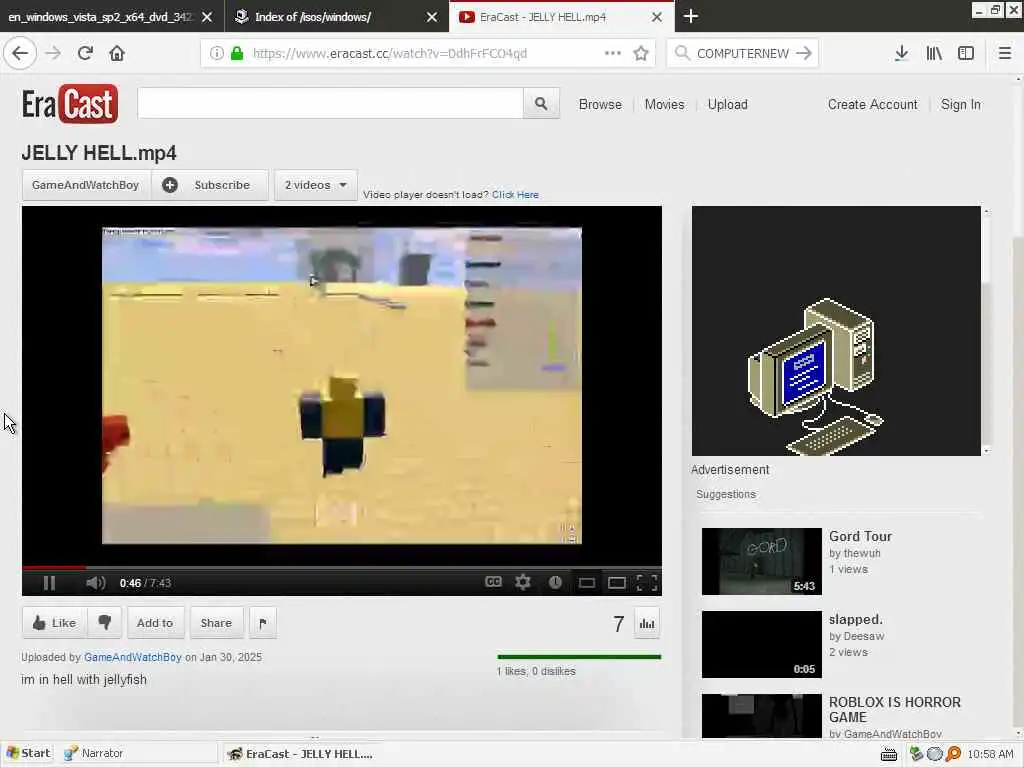Viewport: 1024px width, 768px height.
Task: Open video statistics bar chart icon
Action: 647,624
